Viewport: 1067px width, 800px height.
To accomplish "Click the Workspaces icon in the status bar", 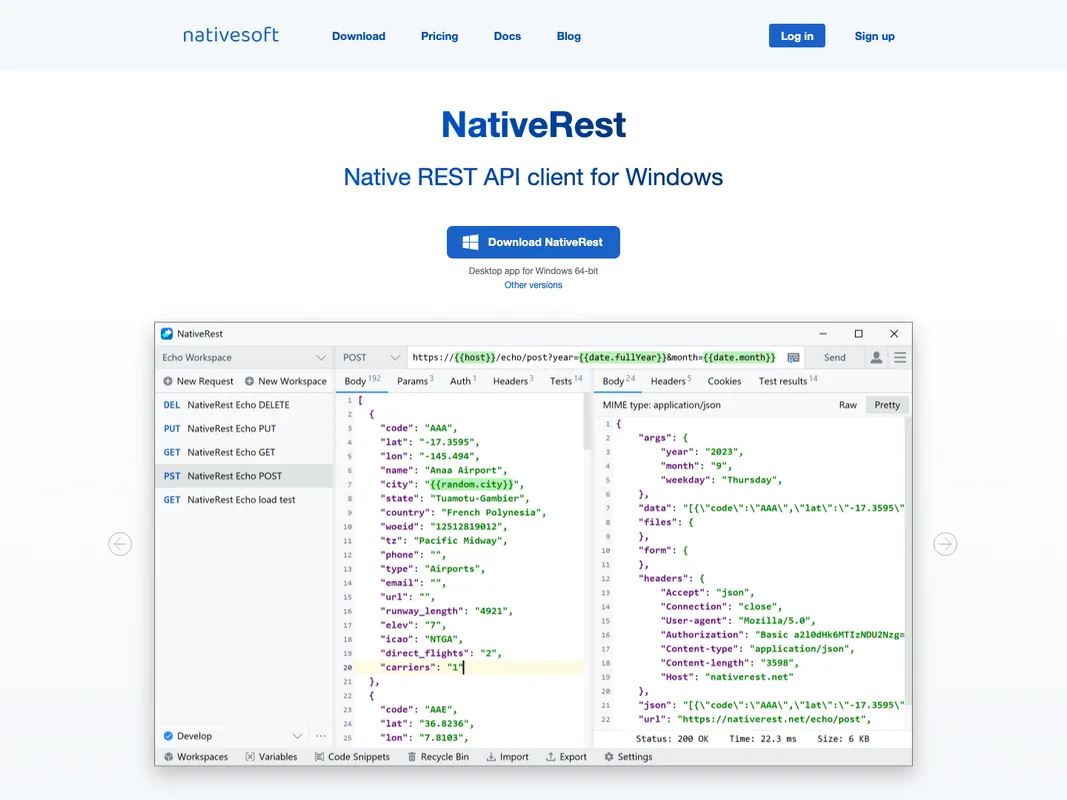I will [x=168, y=757].
